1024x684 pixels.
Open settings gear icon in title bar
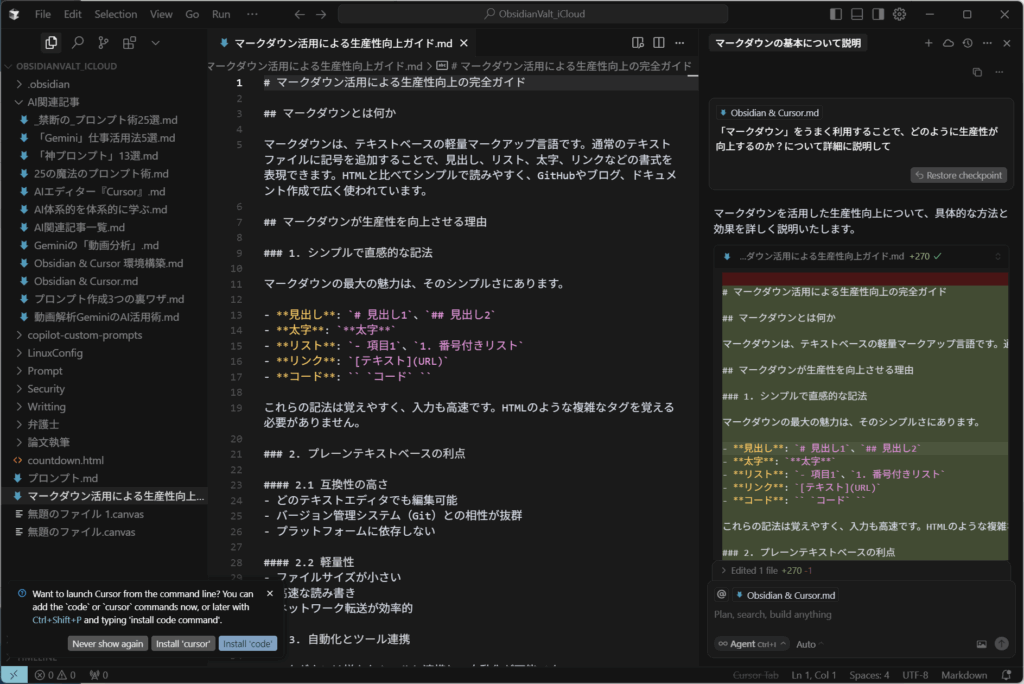[899, 15]
